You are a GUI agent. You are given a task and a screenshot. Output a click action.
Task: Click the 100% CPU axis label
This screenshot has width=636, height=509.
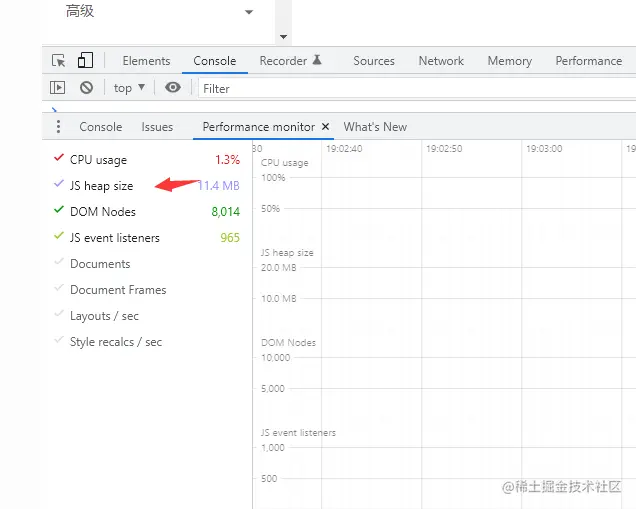click(273, 178)
